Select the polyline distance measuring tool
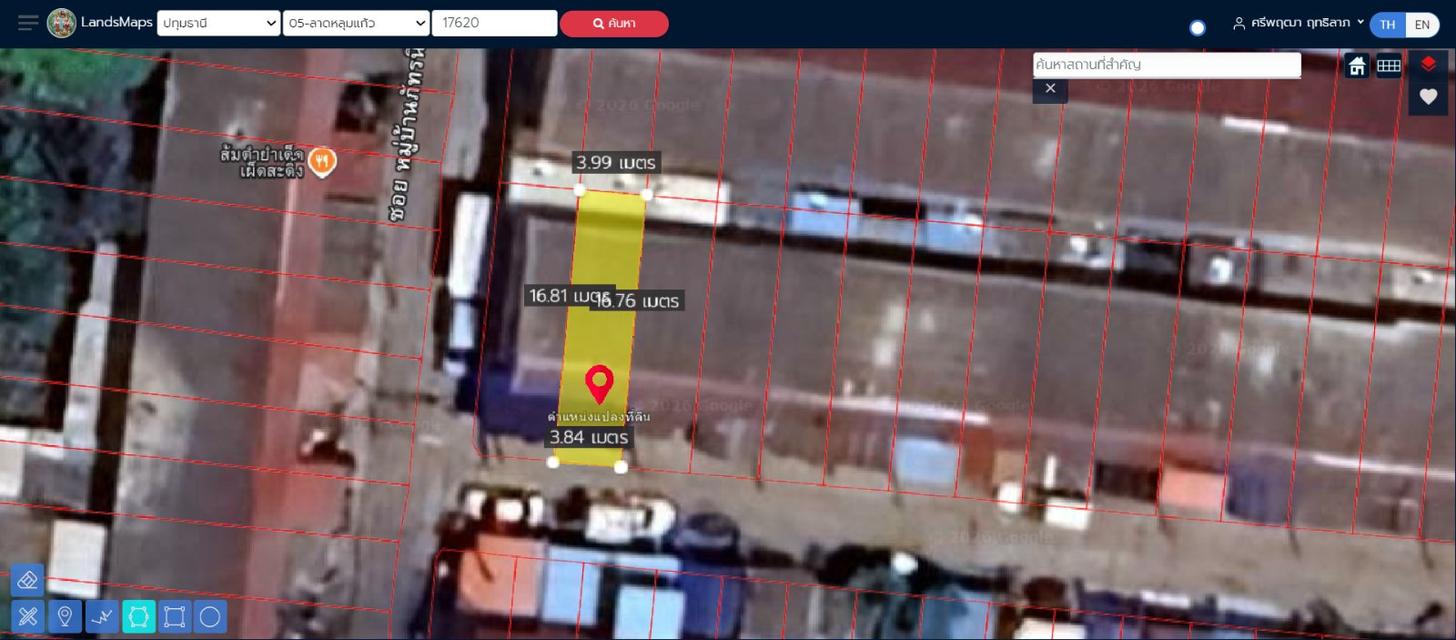Screen dimensions: 1456x640 point(102,616)
